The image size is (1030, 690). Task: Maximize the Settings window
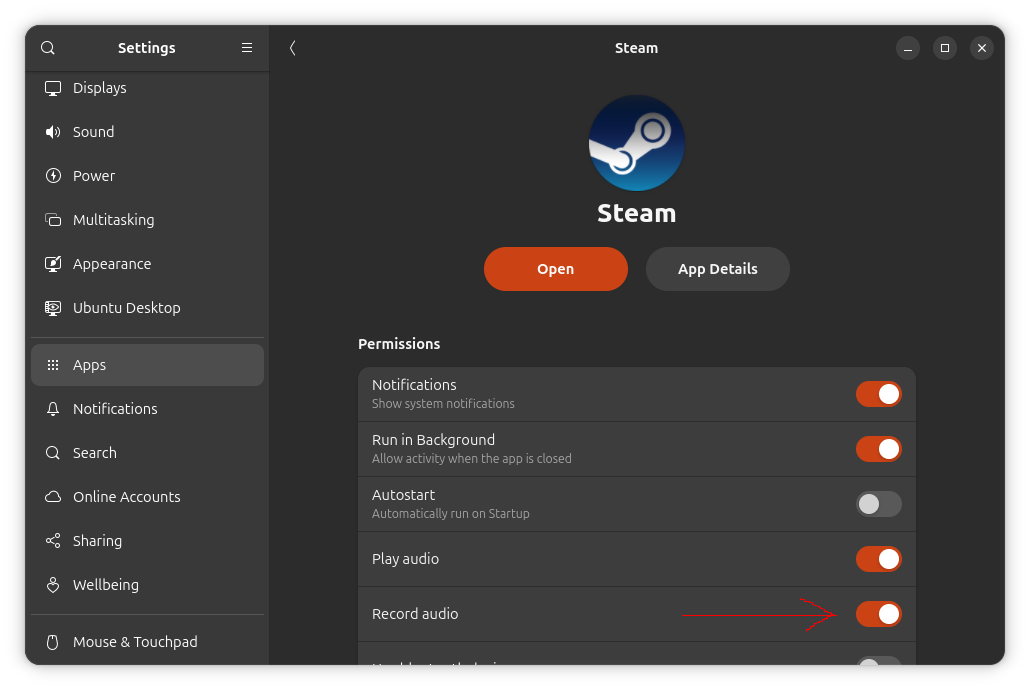coord(945,48)
